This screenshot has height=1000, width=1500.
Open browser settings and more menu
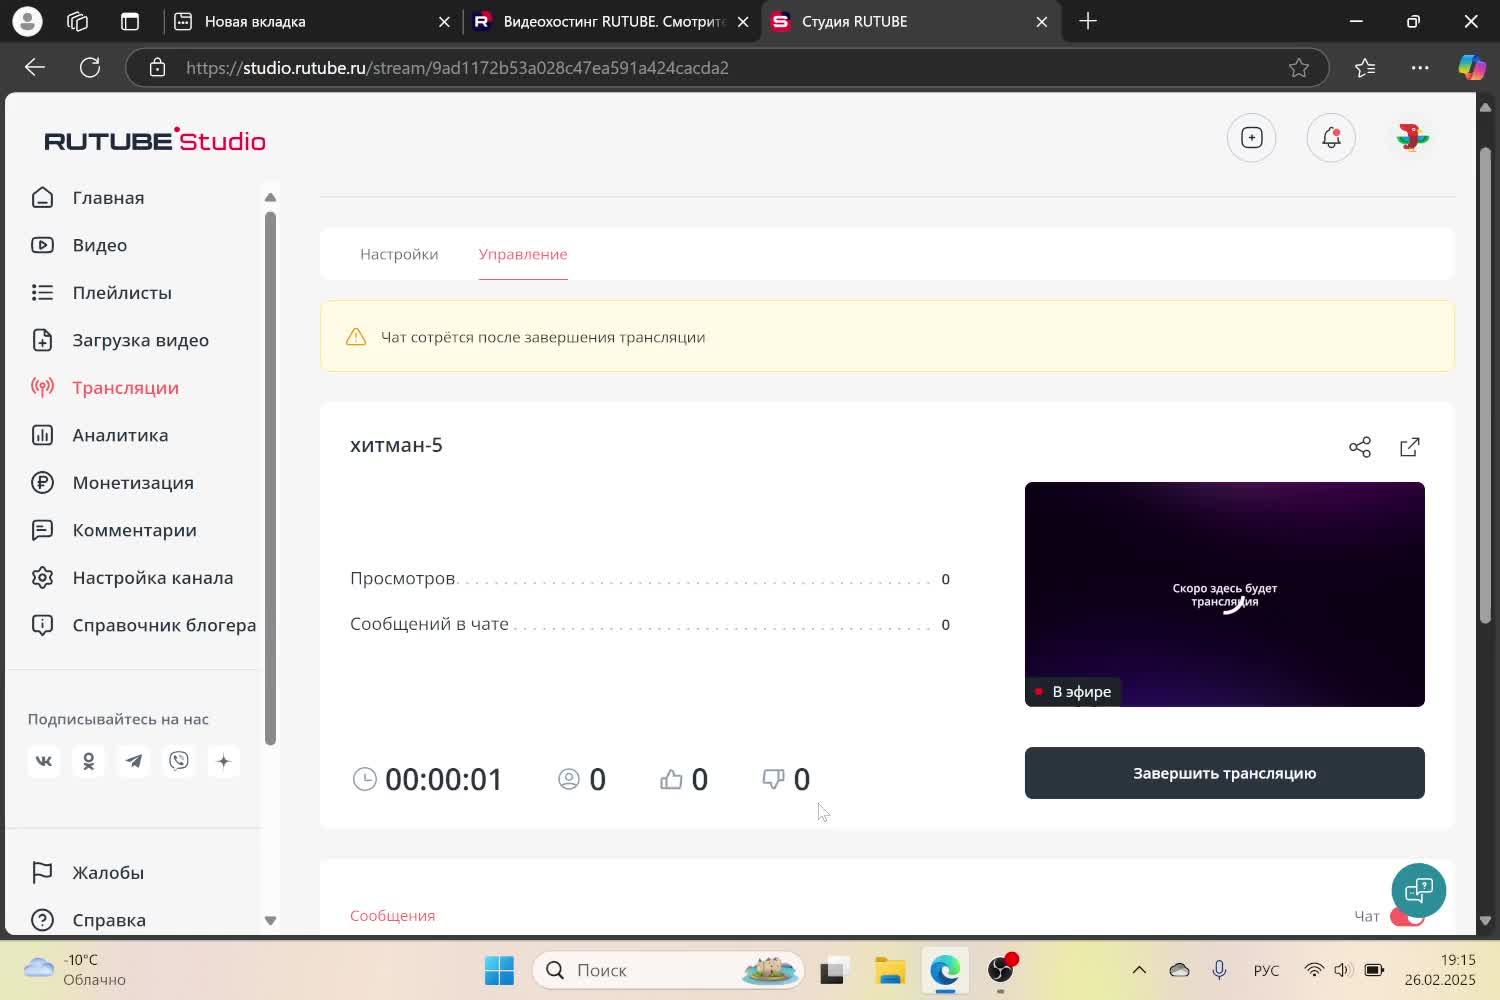click(1420, 68)
